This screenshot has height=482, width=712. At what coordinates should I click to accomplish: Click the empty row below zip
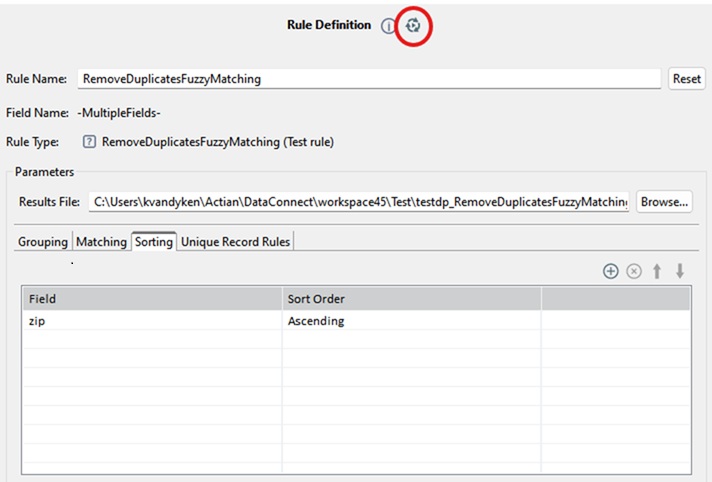(x=151, y=341)
